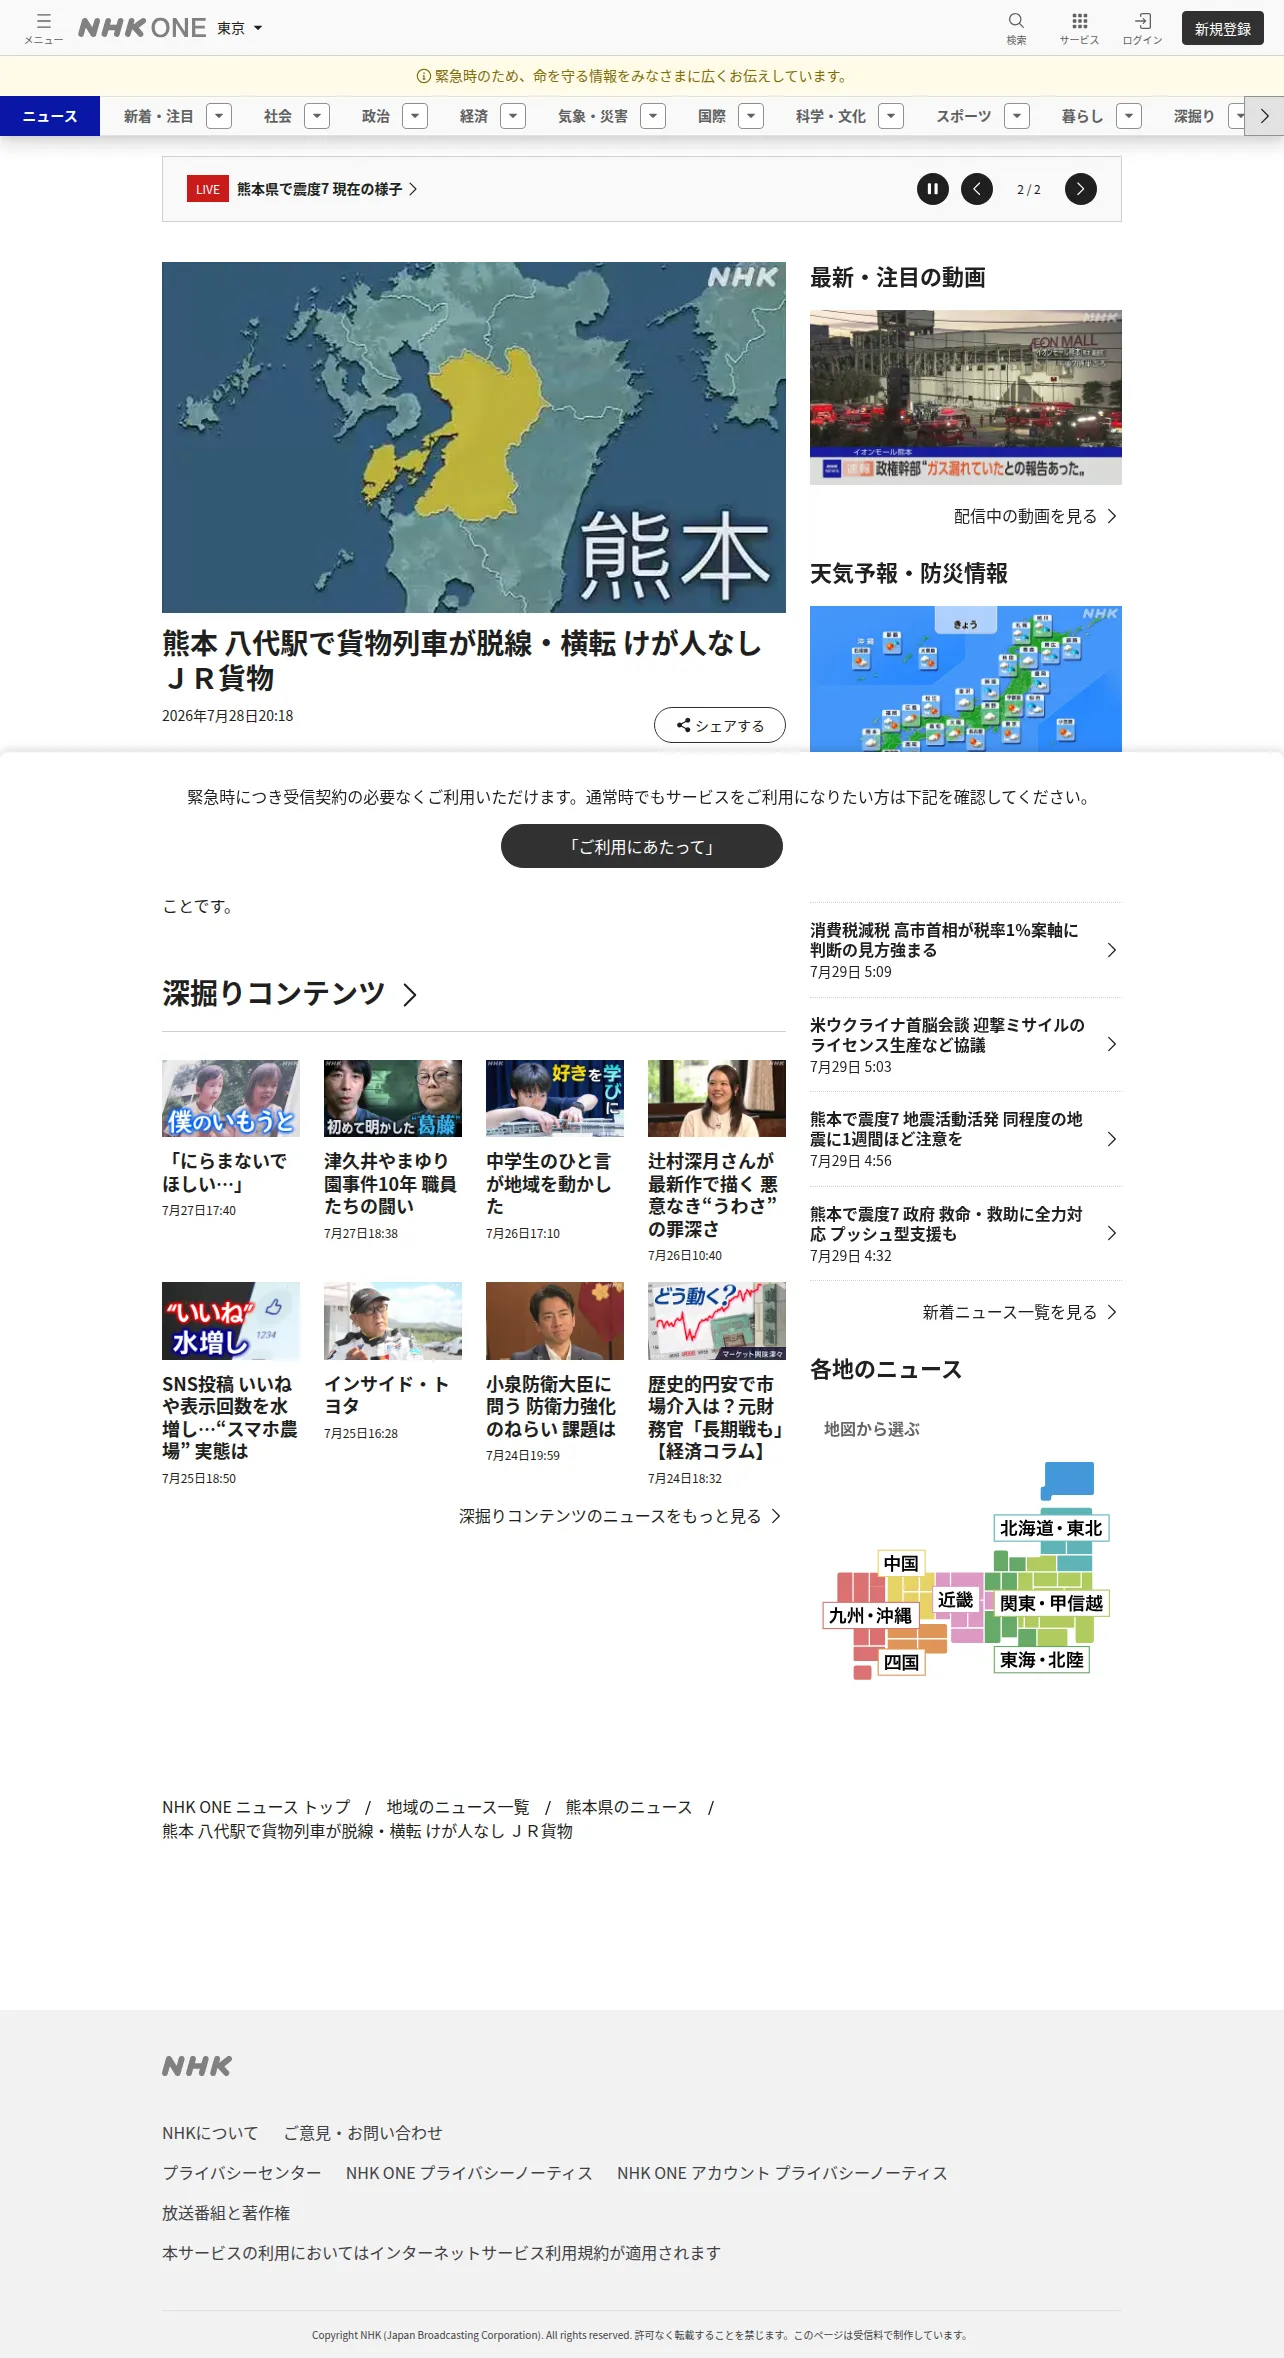Select 北海道・東北 on the region map
Screen dimensions: 1284x2358
[1051, 1528]
